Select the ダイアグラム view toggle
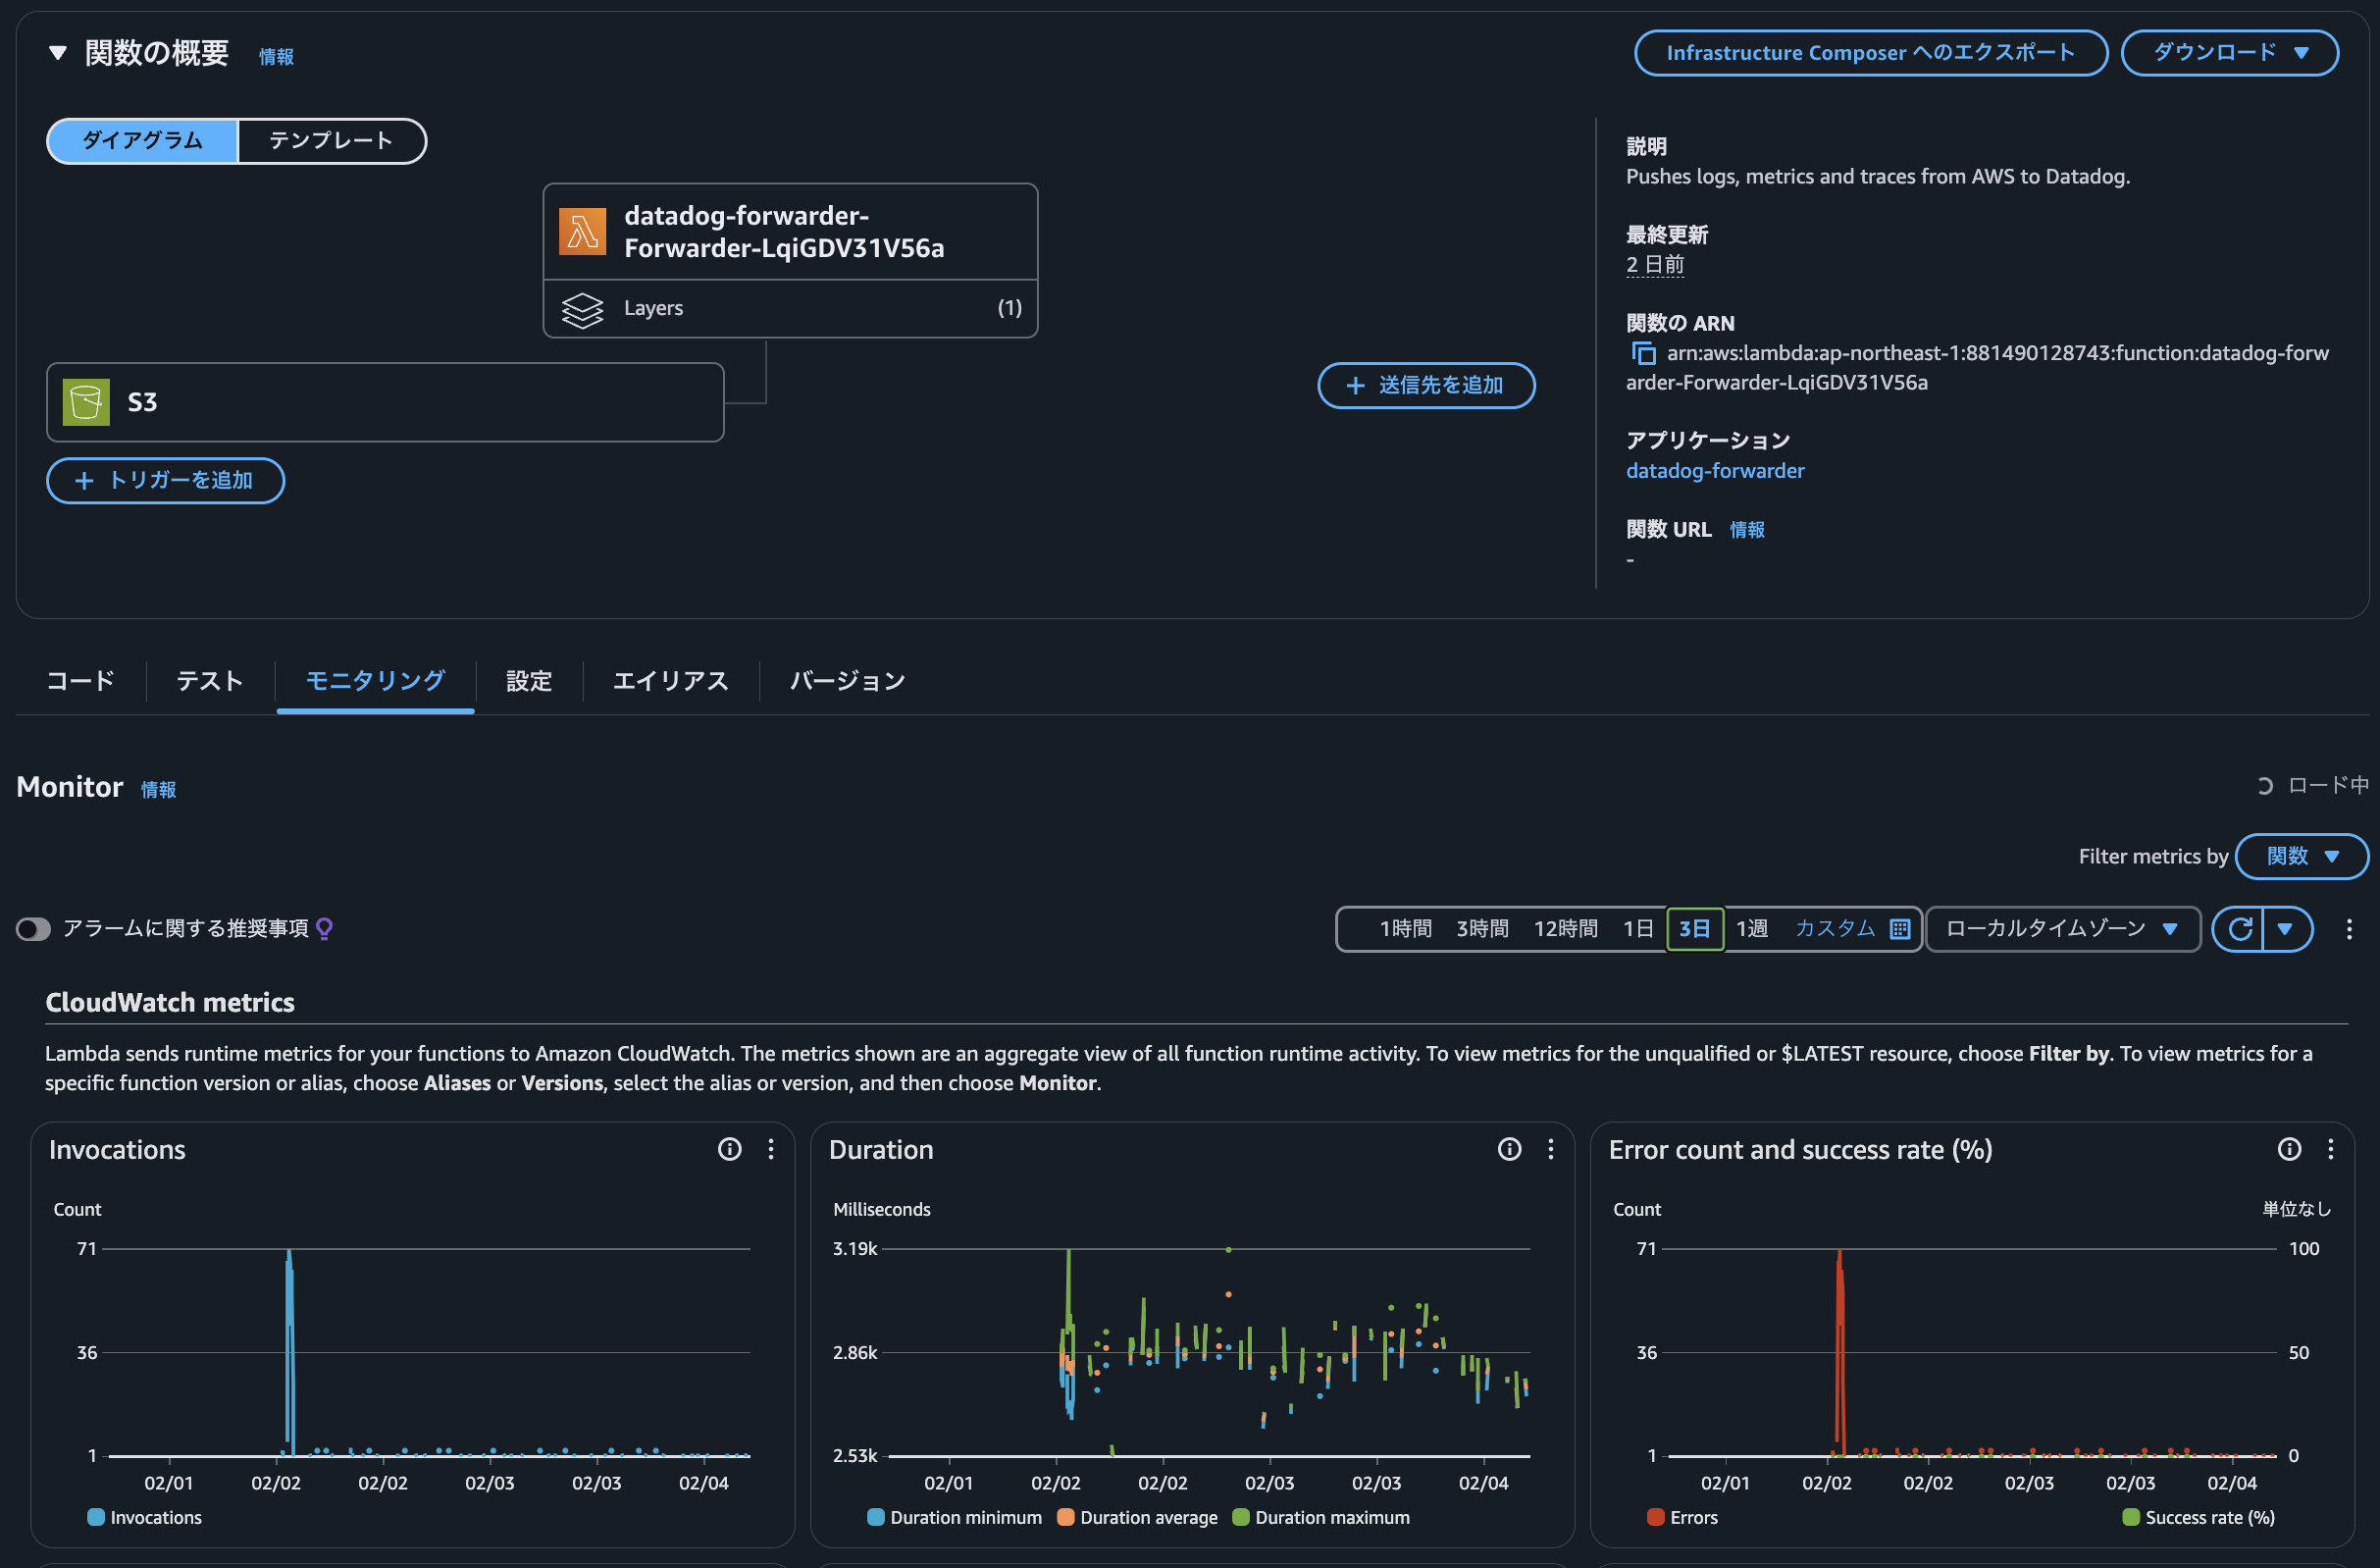Viewport: 2380px width, 1568px height. (x=143, y=141)
